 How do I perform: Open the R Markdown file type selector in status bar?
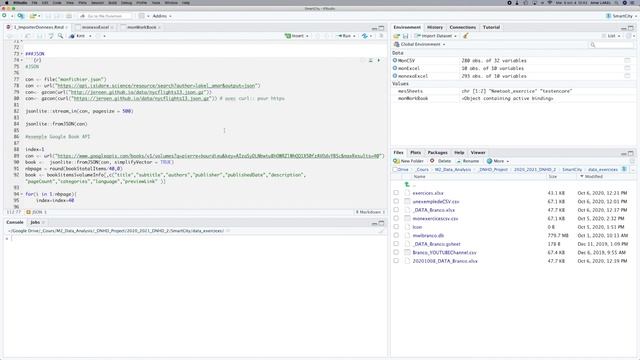pyautogui.click(x=370, y=212)
